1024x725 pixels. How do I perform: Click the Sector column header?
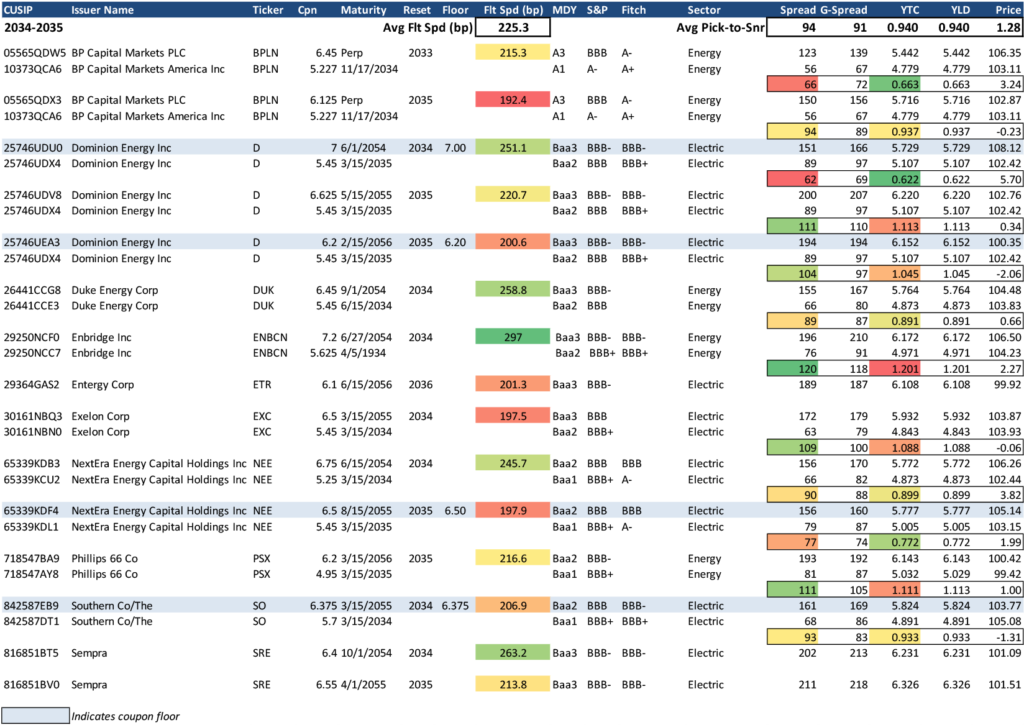pyautogui.click(x=705, y=10)
